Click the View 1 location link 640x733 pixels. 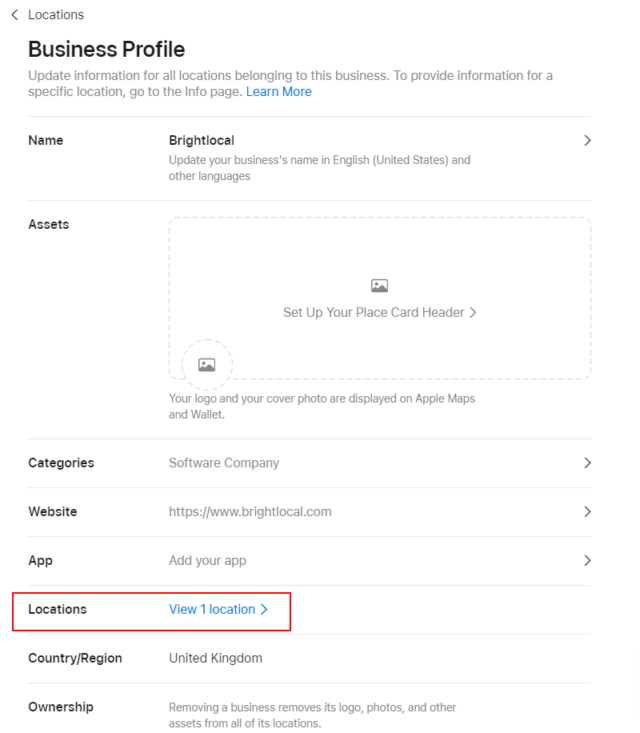pyautogui.click(x=212, y=609)
